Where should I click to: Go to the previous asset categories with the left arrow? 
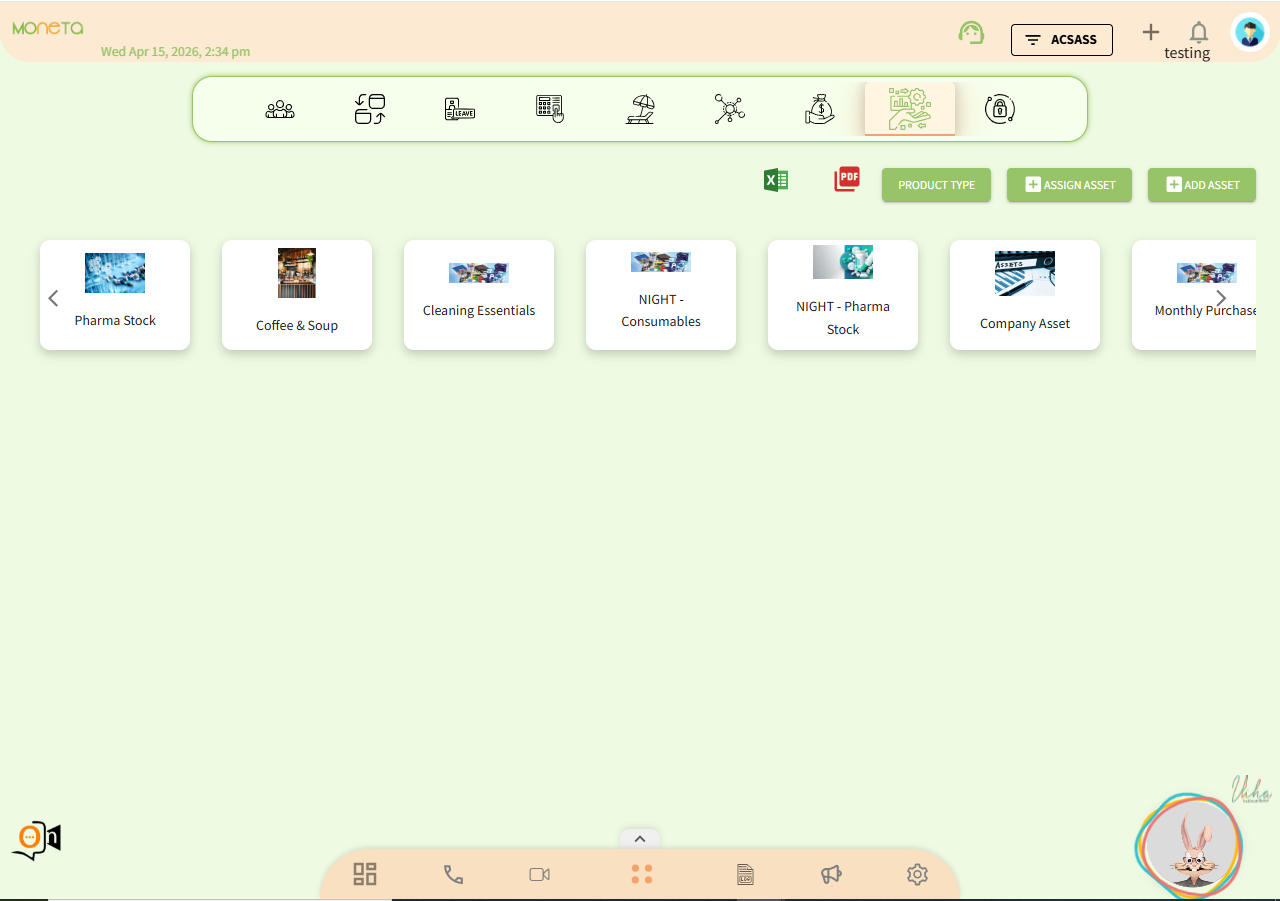point(54,298)
